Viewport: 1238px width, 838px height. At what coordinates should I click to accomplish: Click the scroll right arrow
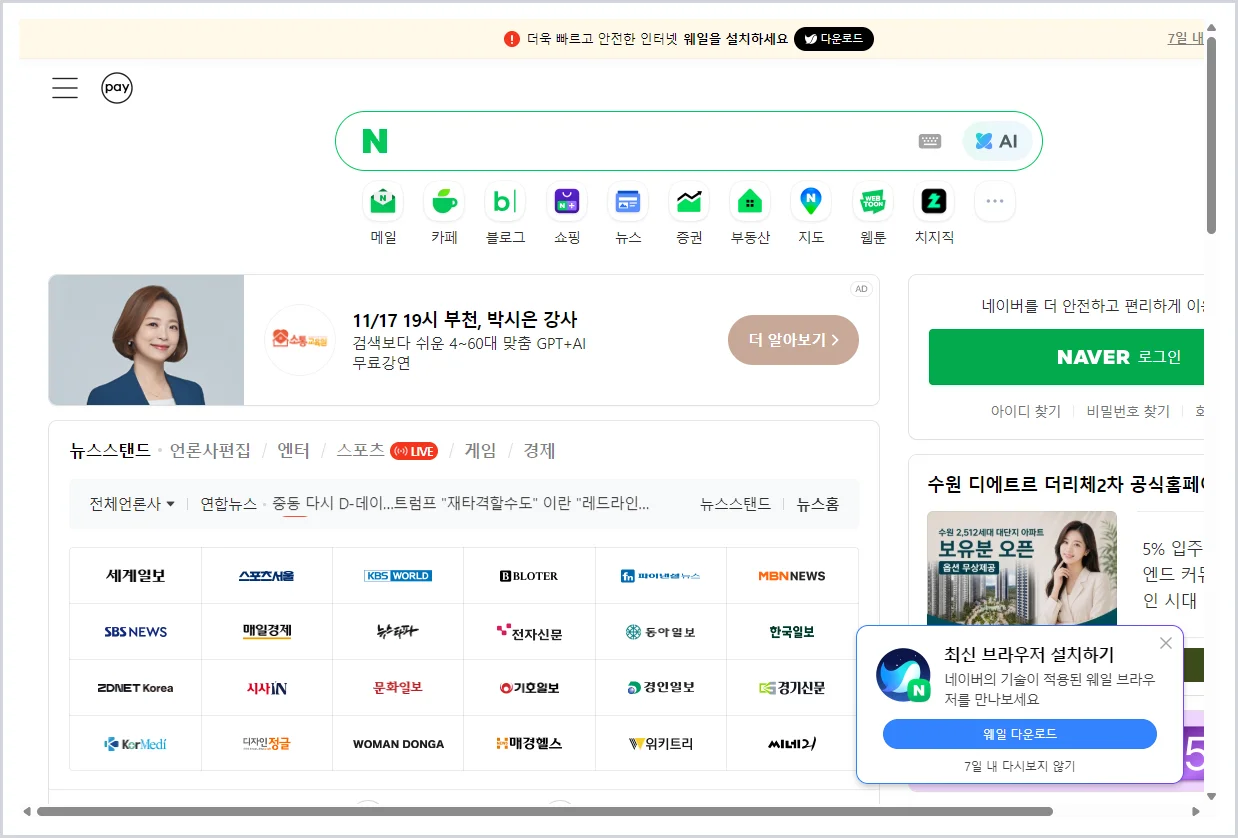click(1196, 811)
